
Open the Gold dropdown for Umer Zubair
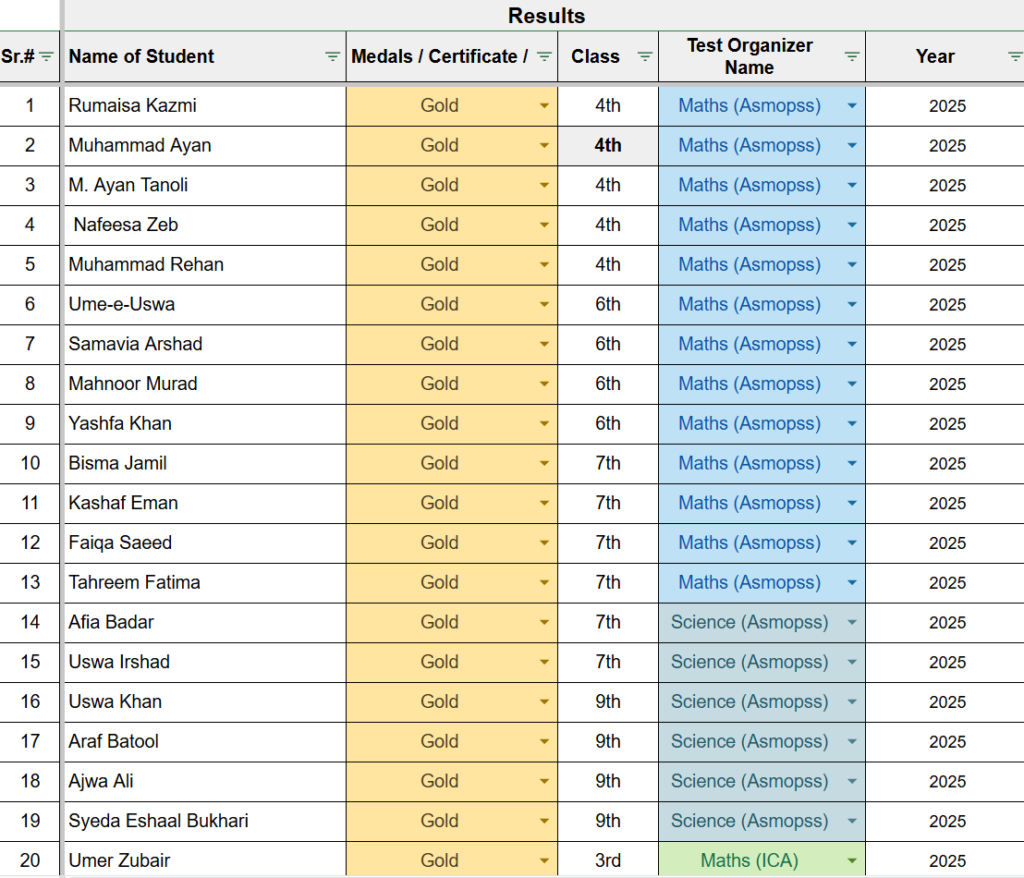(x=545, y=860)
